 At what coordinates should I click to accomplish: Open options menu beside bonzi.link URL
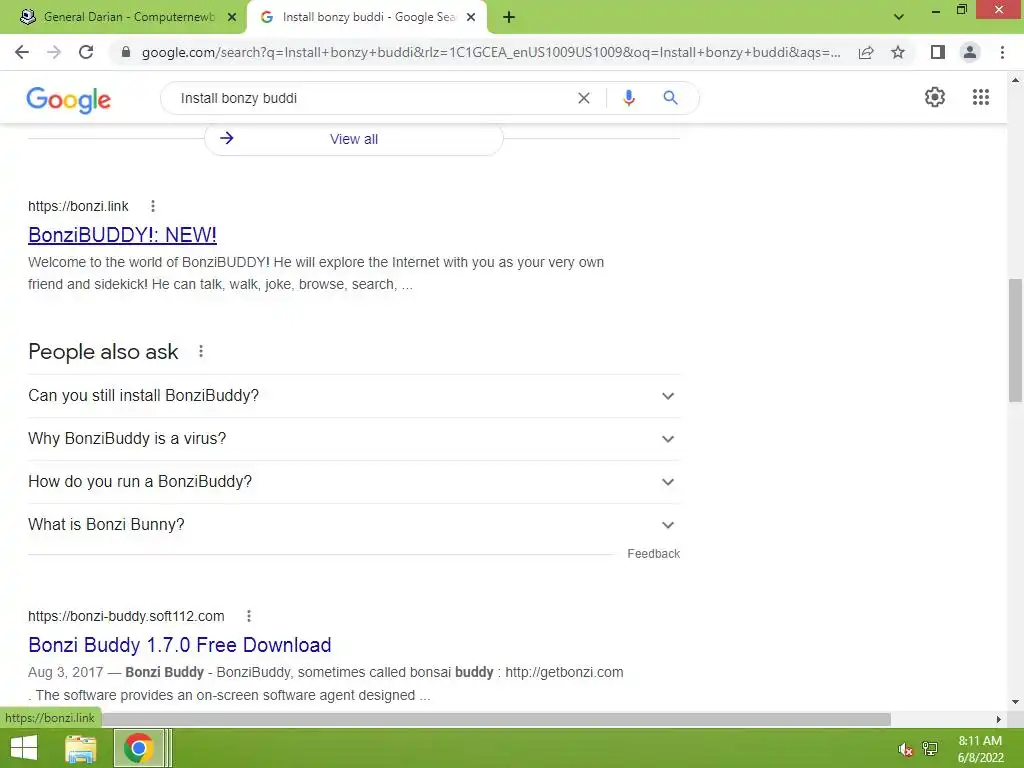pos(153,206)
